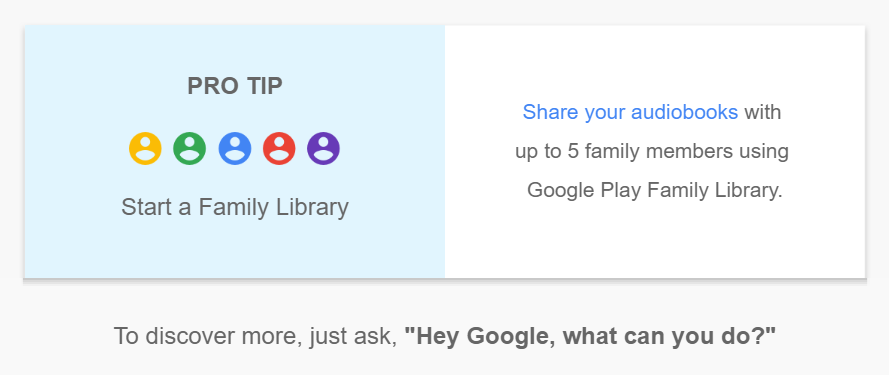The image size is (889, 375).
Task: Open the Share your audiobooks link
Action: point(630,113)
